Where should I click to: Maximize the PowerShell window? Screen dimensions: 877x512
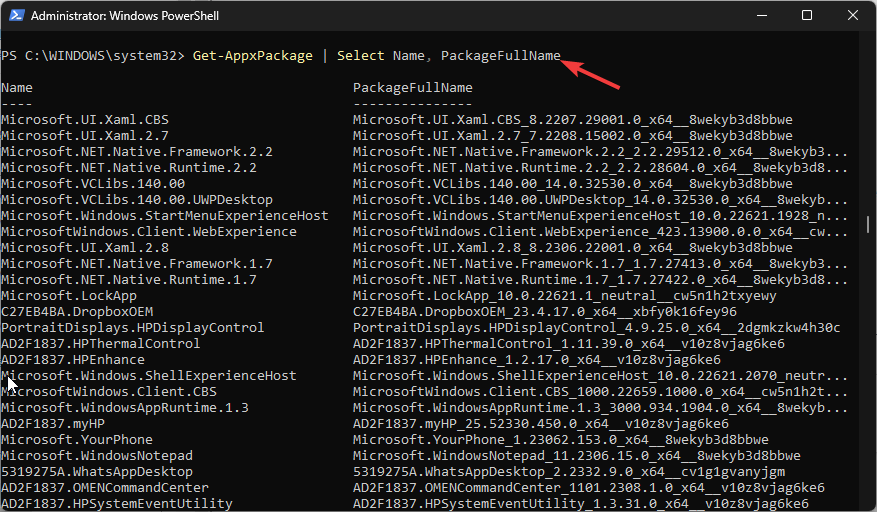point(807,16)
